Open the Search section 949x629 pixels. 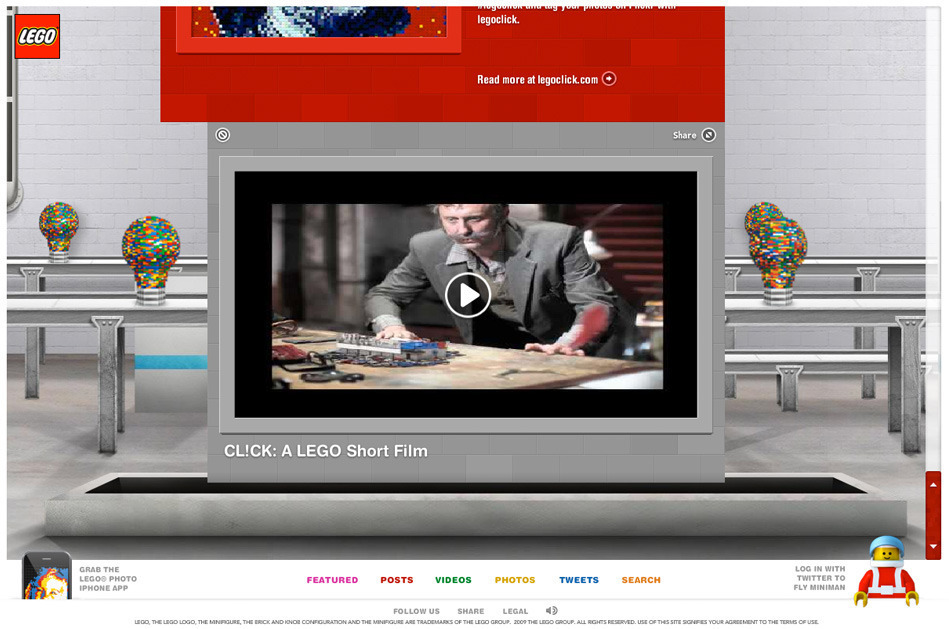641,580
